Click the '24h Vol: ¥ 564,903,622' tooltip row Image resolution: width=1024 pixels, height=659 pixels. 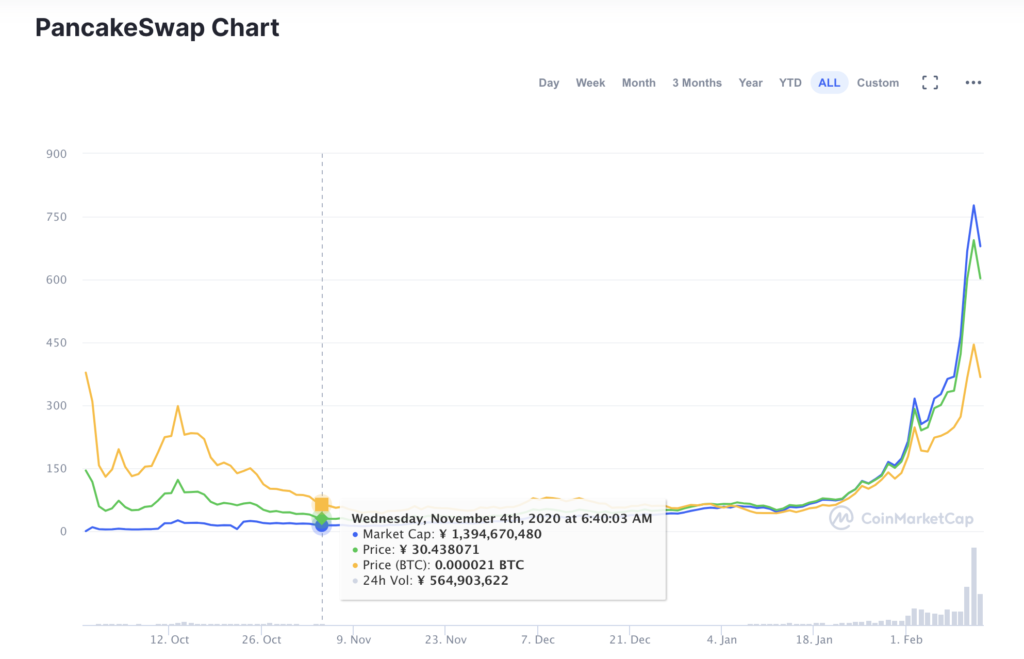click(x=430, y=581)
